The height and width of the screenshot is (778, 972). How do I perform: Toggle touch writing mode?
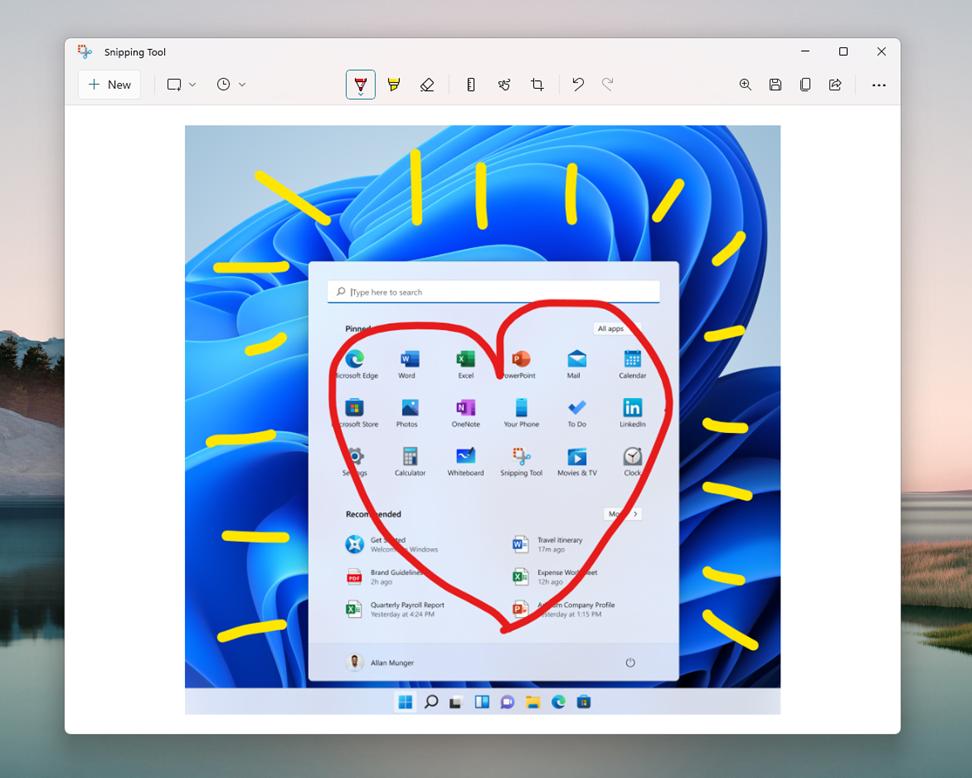(x=504, y=84)
